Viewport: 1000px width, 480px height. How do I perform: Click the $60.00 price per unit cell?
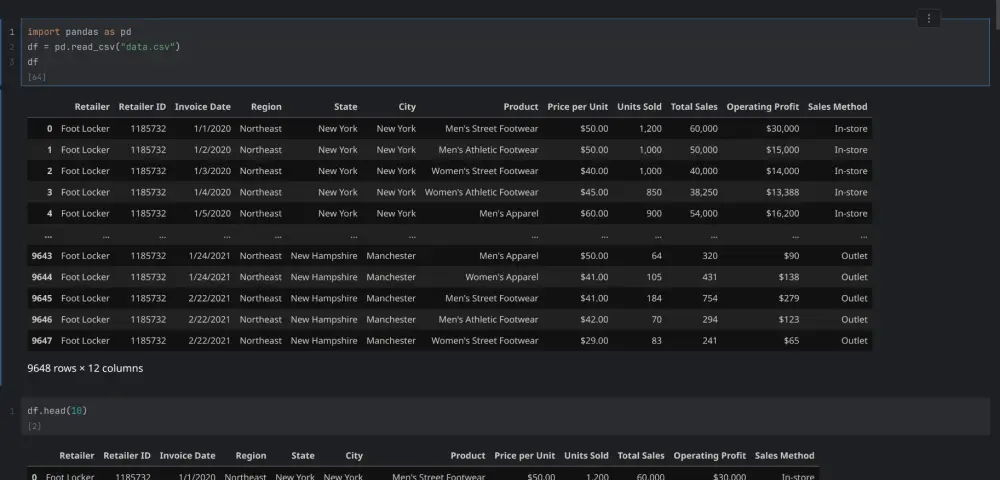[594, 214]
